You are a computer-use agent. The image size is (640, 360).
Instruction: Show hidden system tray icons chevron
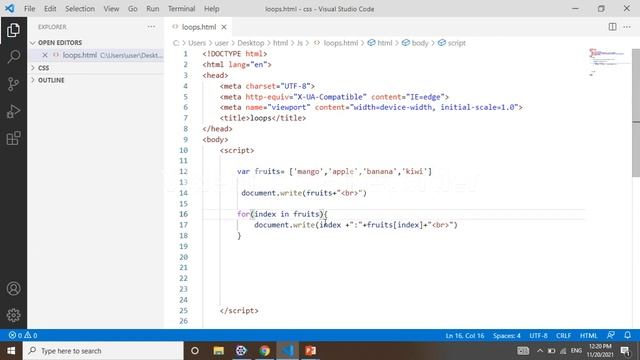(x=540, y=351)
